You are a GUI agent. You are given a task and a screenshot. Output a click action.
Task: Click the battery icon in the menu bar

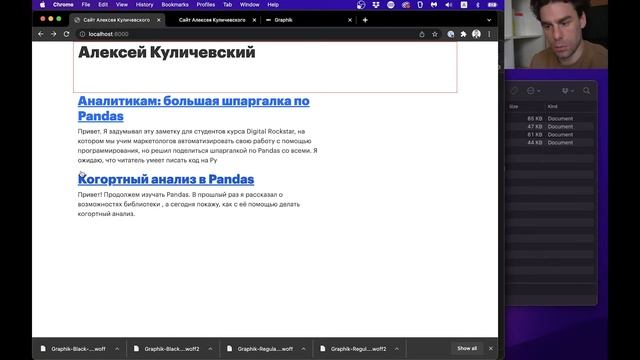(492, 5)
